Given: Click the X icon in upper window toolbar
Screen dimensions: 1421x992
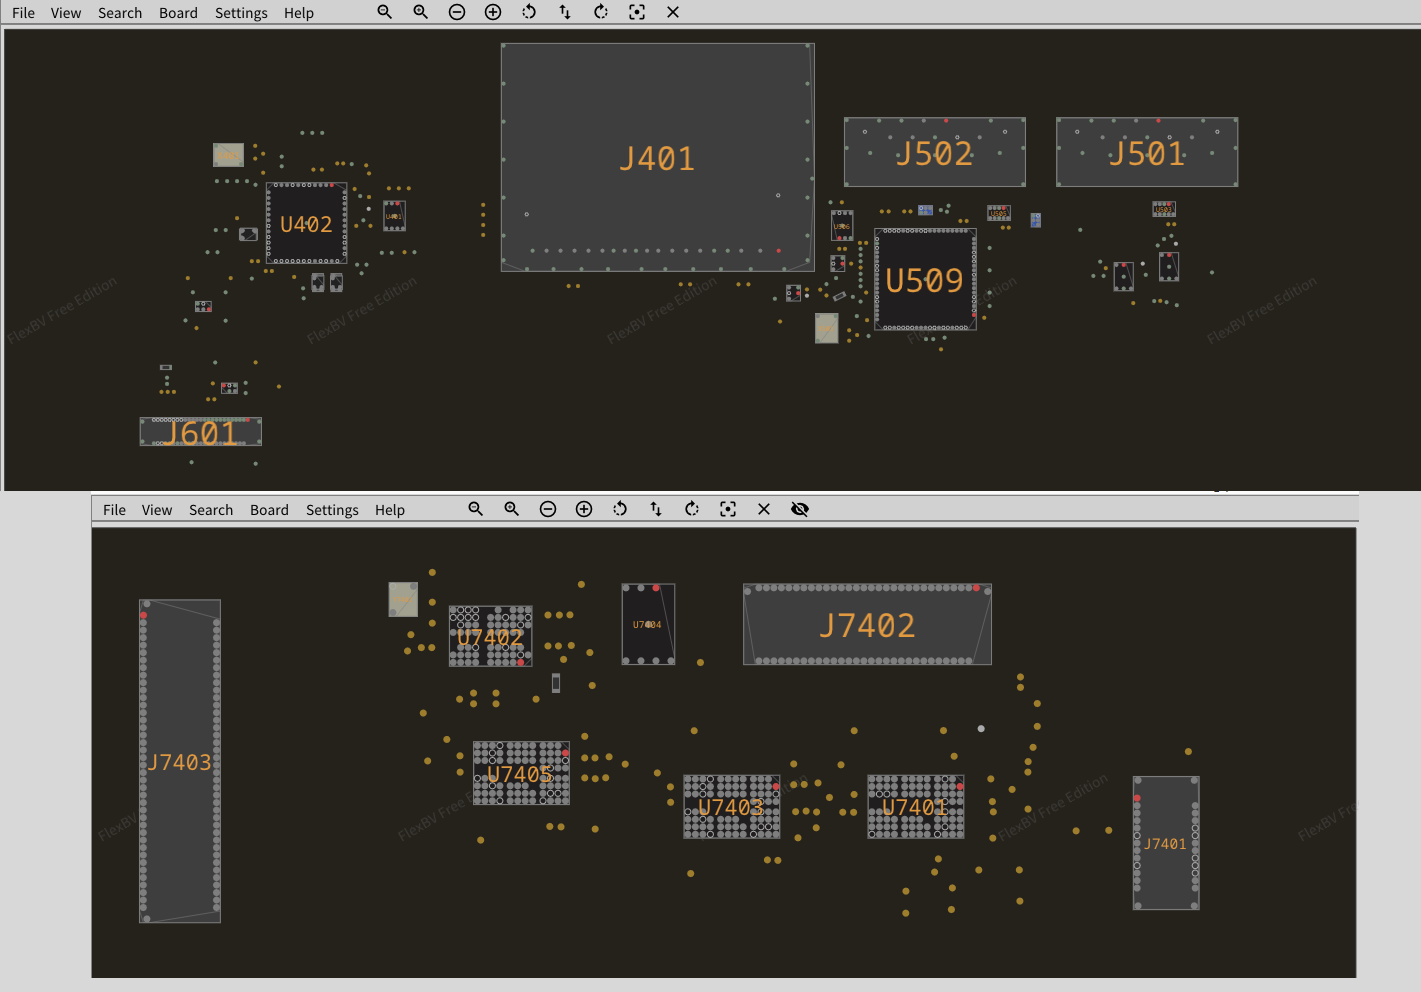Looking at the screenshot, I should pyautogui.click(x=673, y=12).
